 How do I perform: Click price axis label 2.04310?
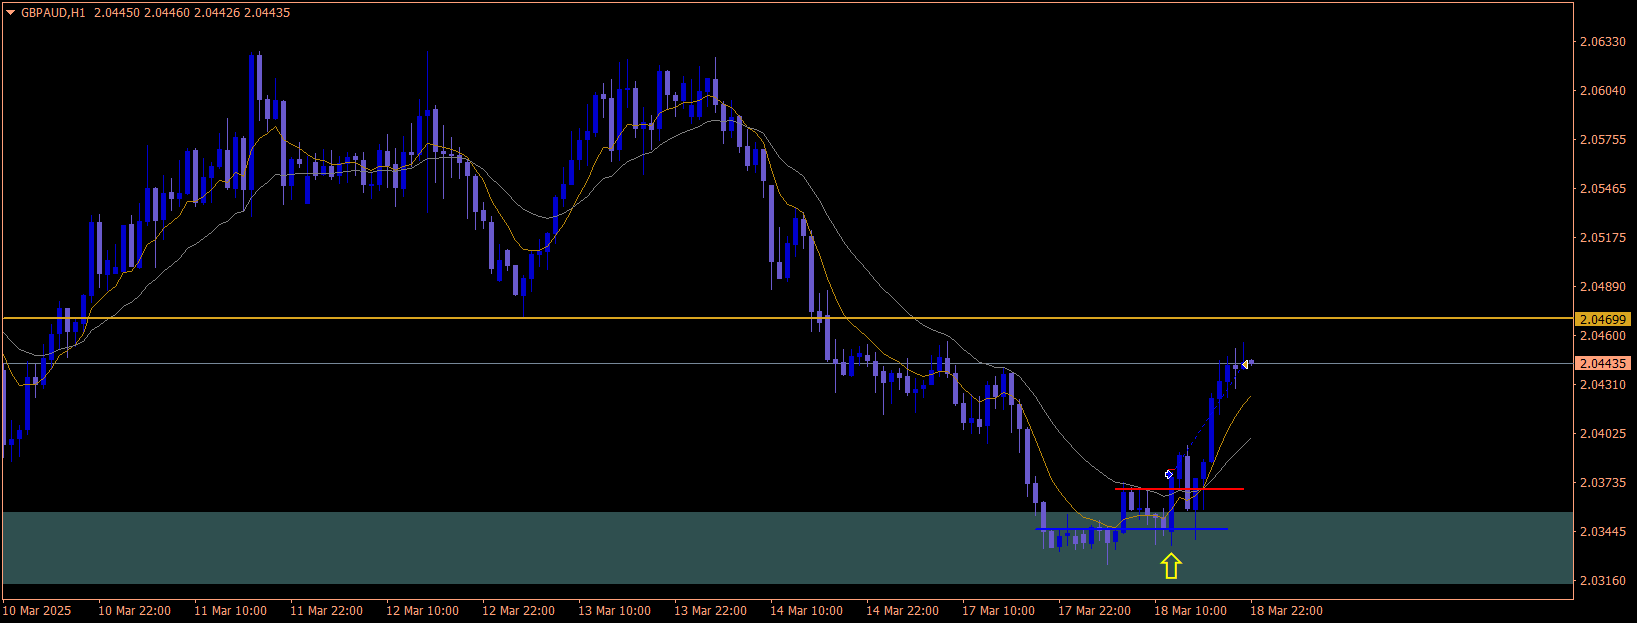click(x=1602, y=385)
